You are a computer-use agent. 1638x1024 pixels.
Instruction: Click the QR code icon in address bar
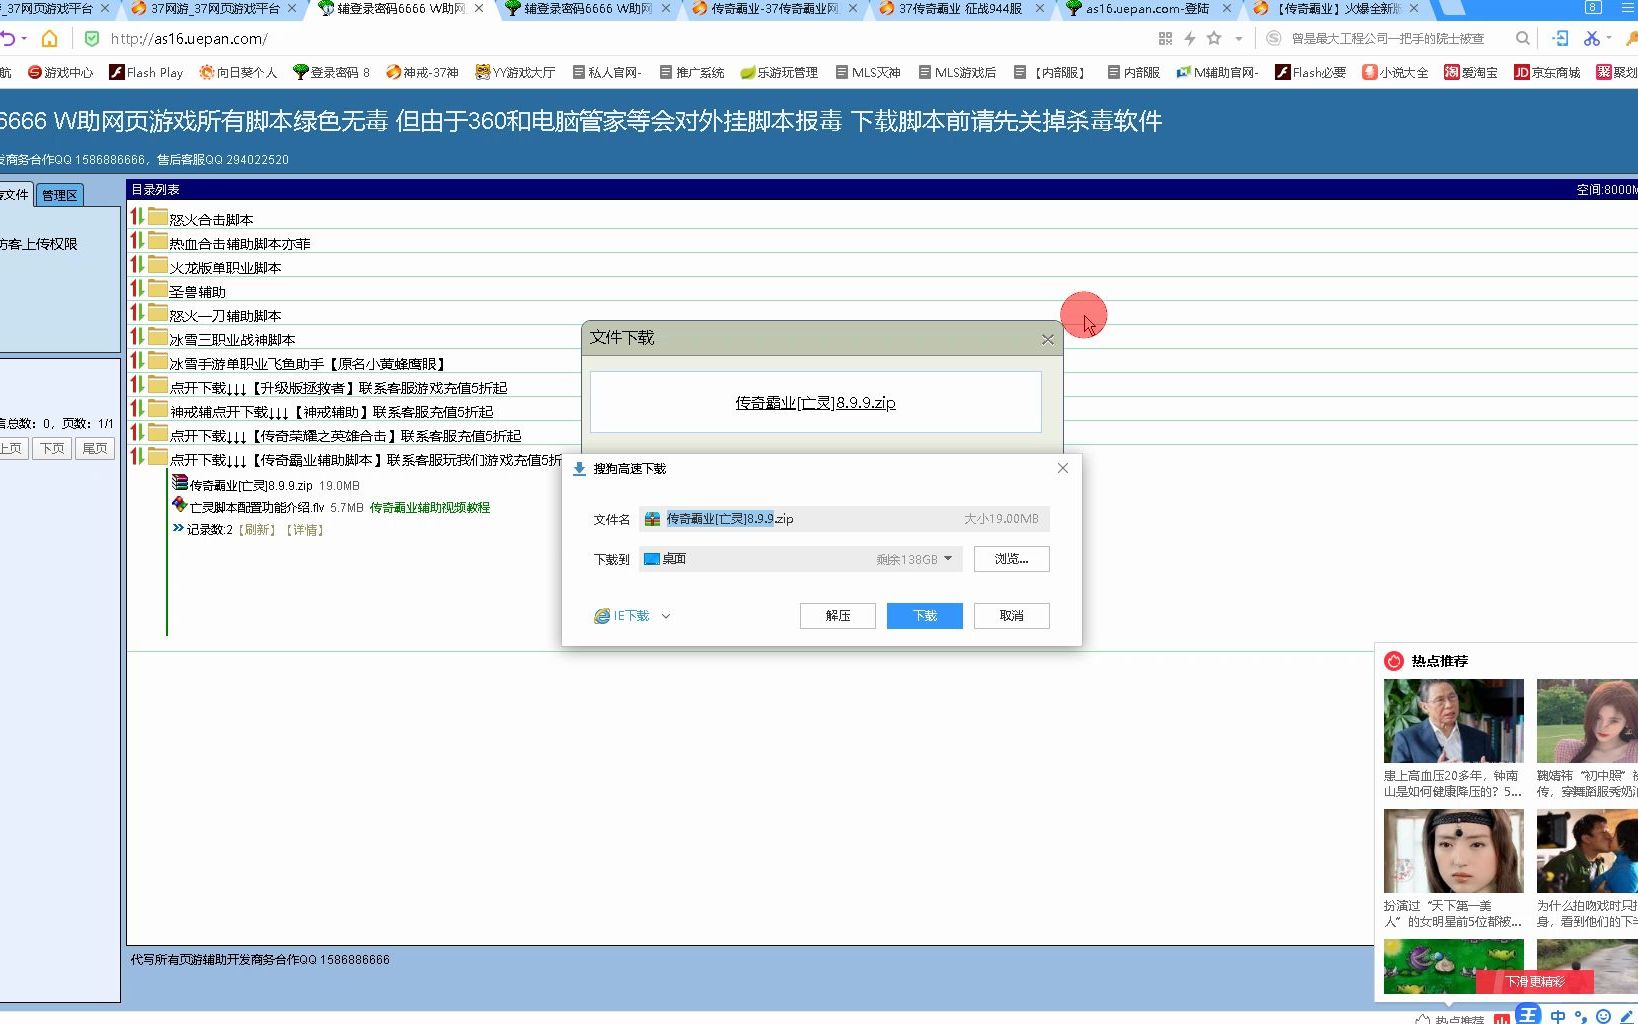coord(1165,38)
